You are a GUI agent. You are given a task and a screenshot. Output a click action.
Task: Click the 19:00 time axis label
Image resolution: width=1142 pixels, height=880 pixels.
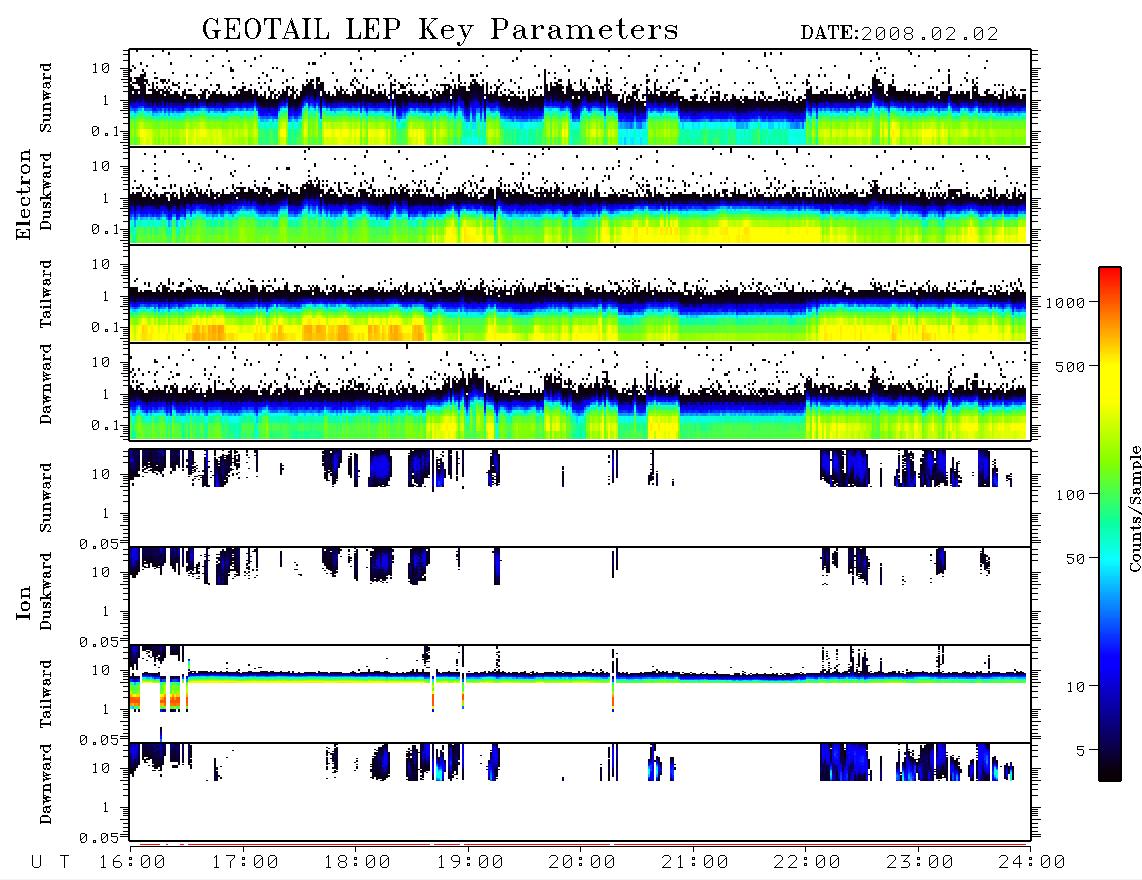coord(470,863)
